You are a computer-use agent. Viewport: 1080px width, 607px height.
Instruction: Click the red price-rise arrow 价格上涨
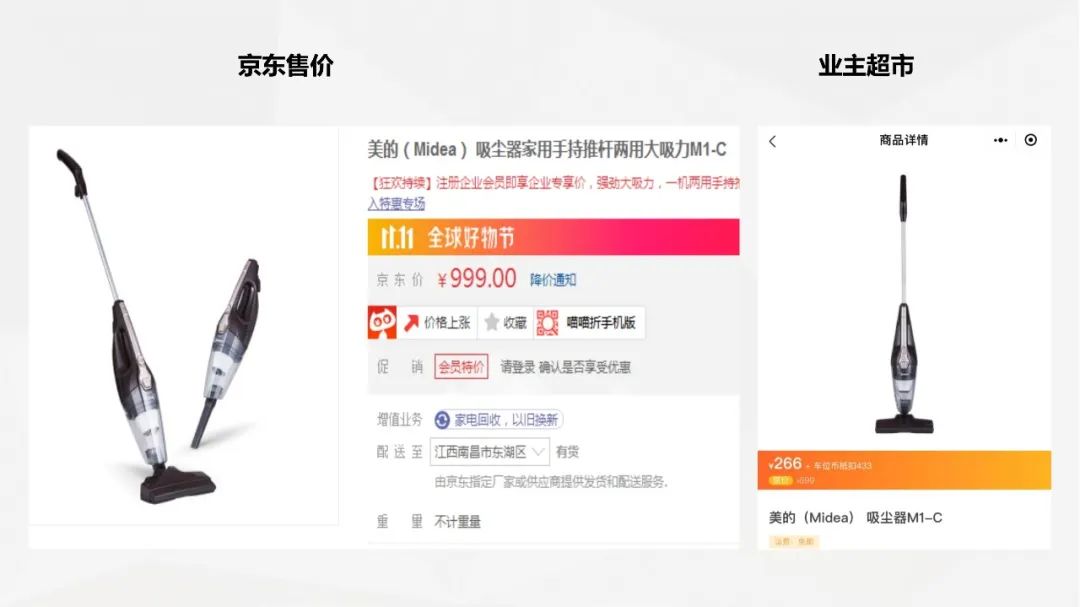tap(411, 322)
